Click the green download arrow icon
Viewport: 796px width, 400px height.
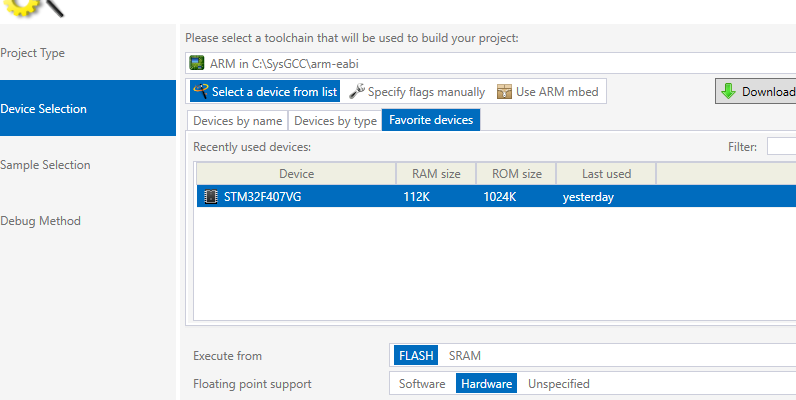728,91
